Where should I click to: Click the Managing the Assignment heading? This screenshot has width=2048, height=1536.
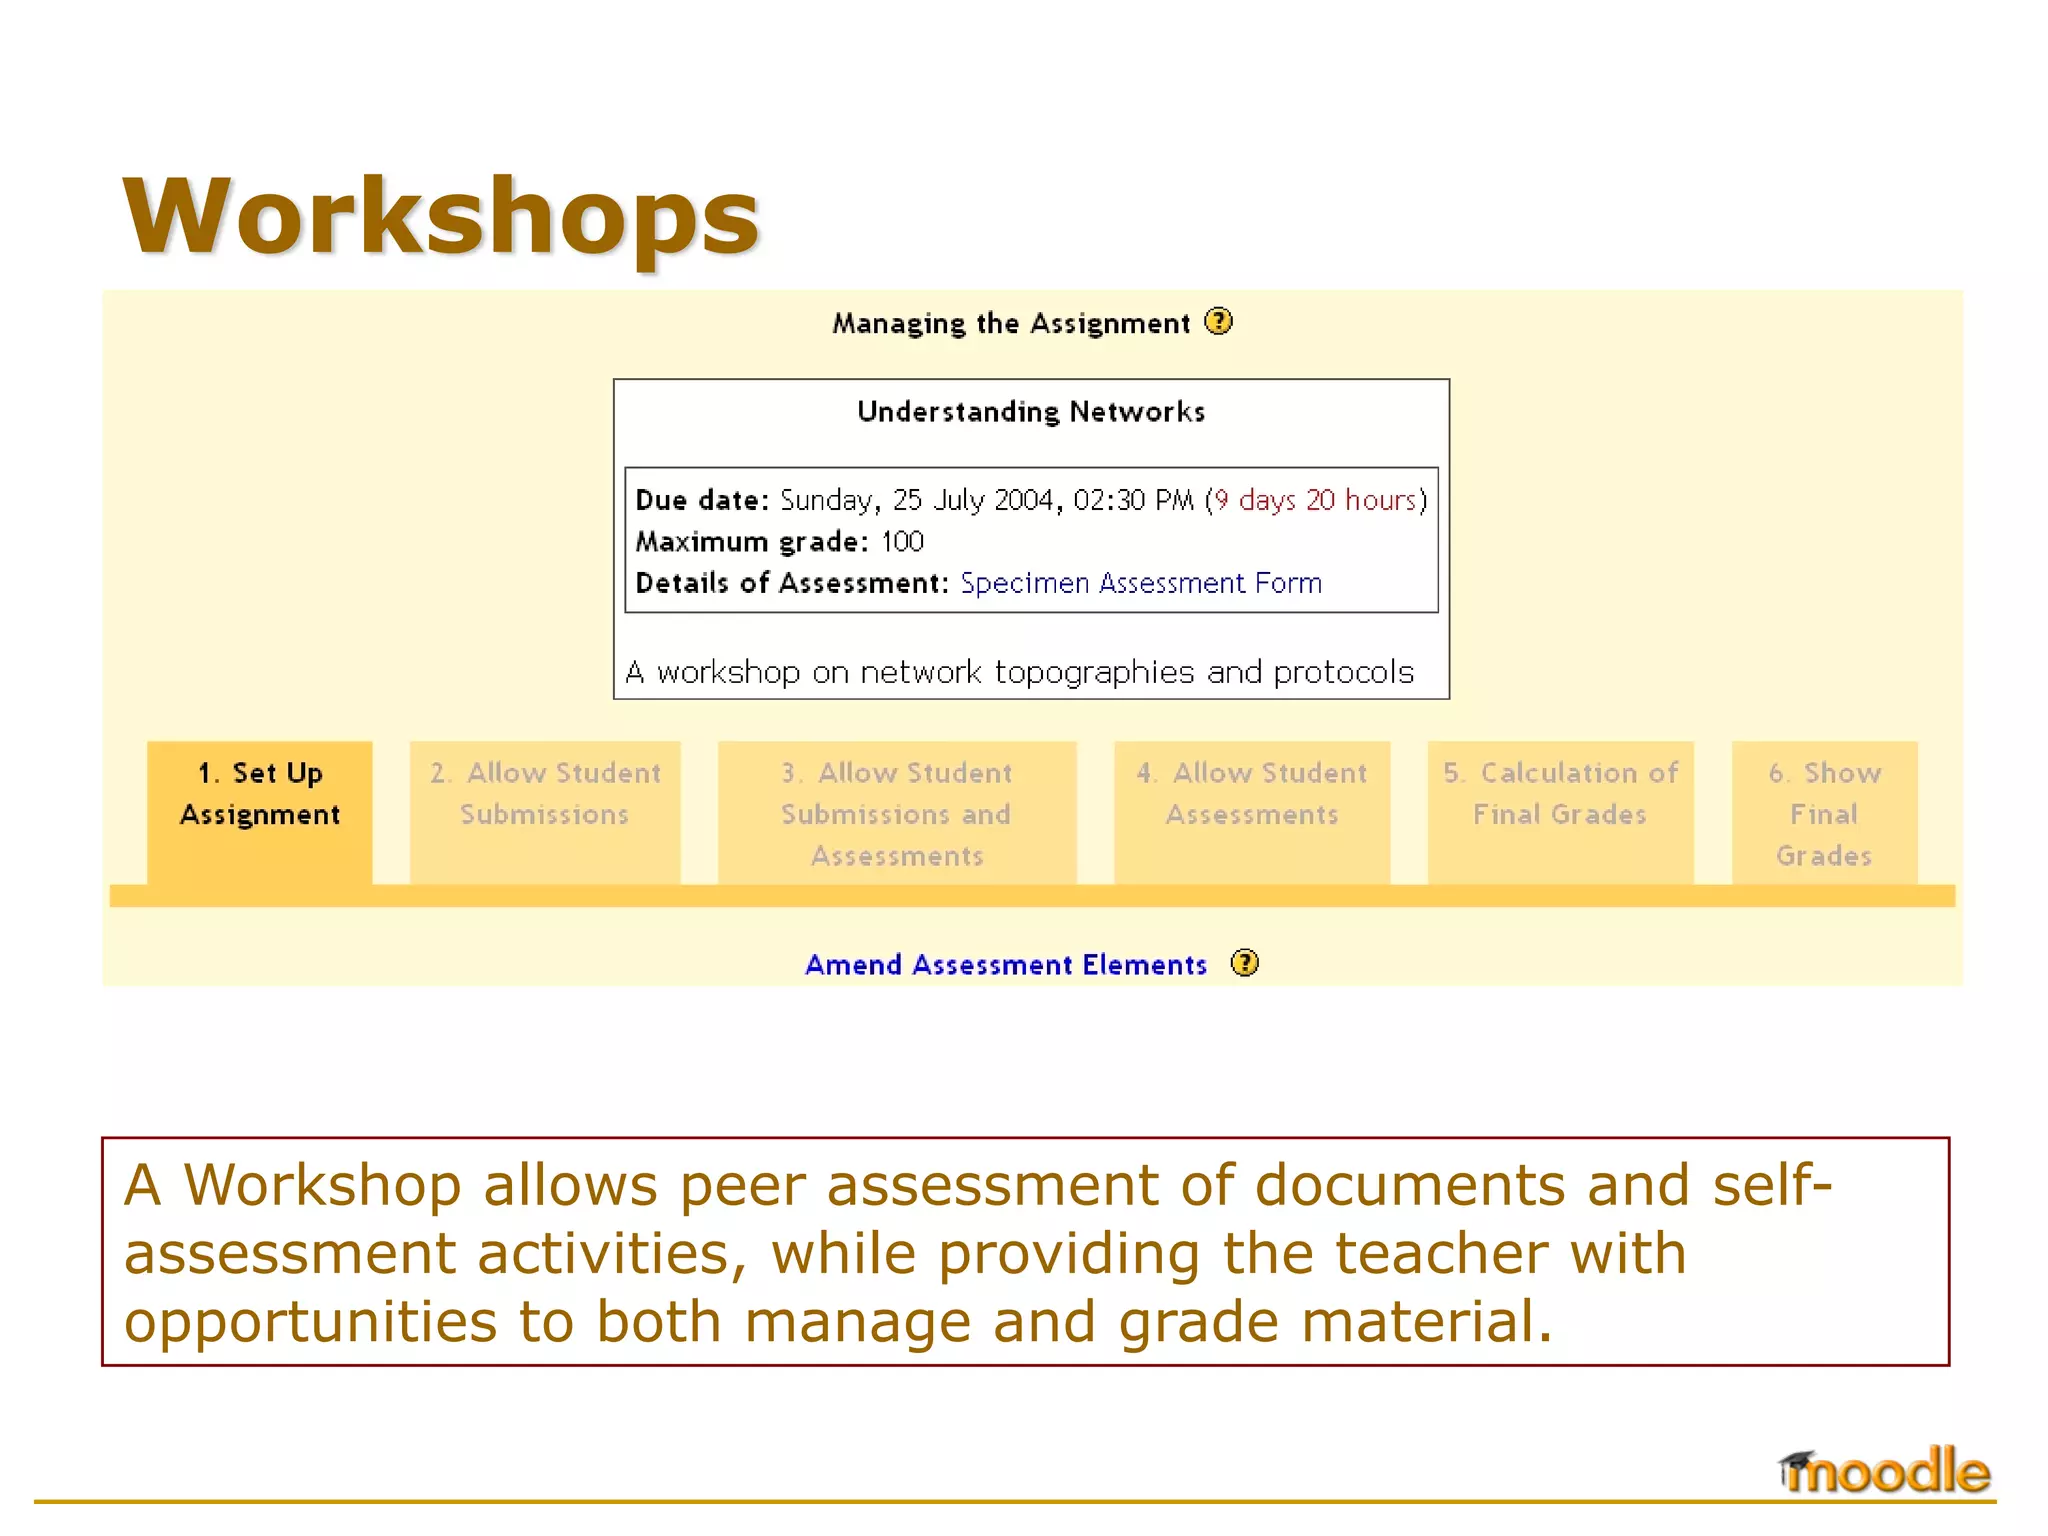tap(1011, 324)
